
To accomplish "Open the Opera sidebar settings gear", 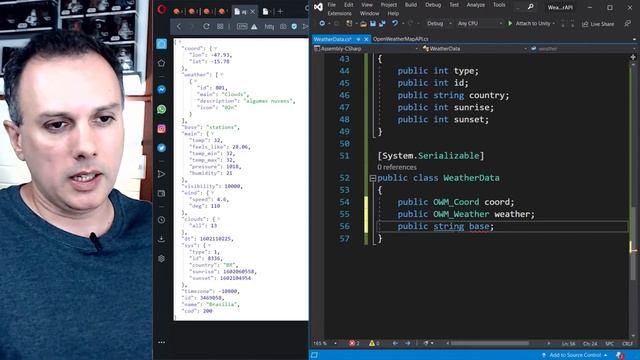I will tap(162, 258).
